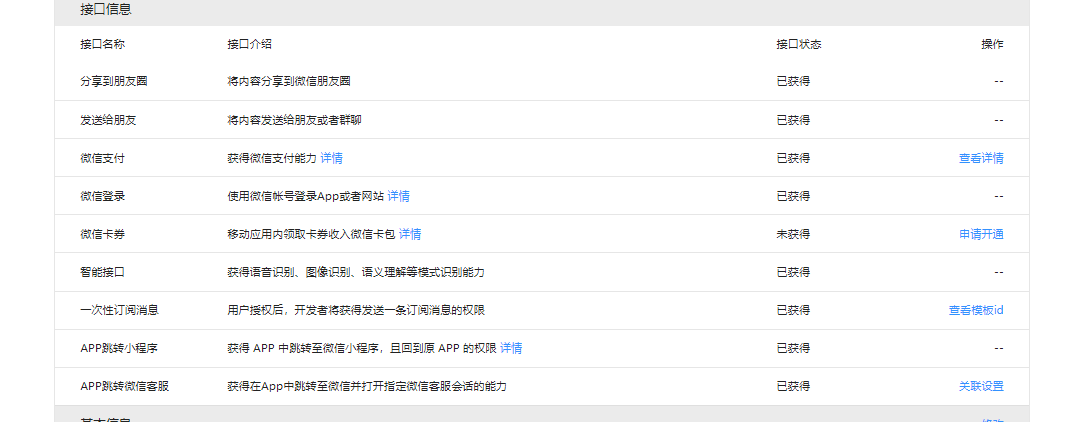The image size is (1087, 422).
Task: Click the 接口介绍 column header
Action: point(250,44)
